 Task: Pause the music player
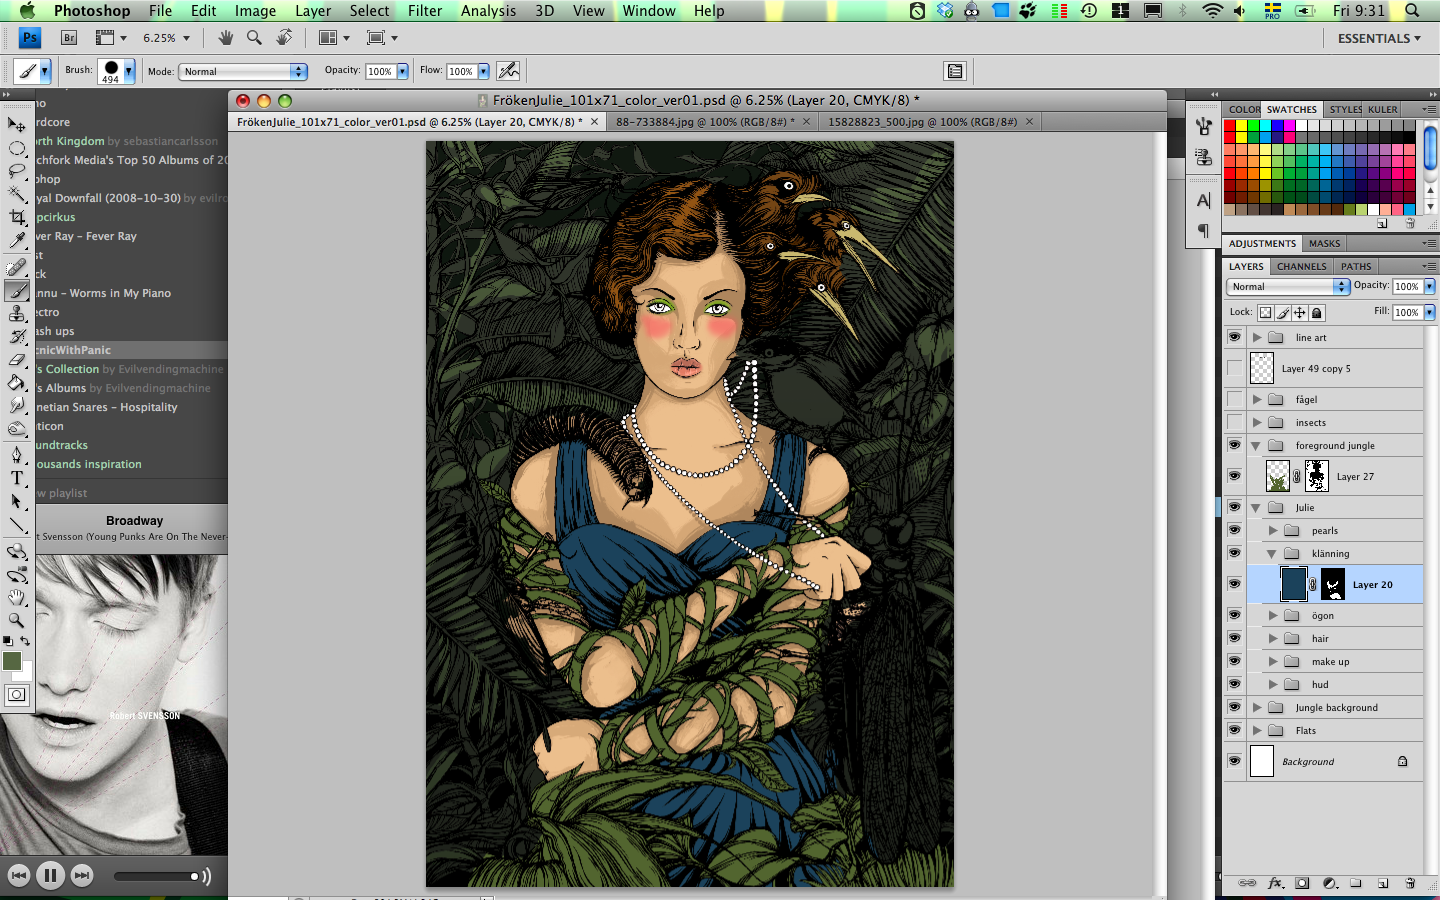[50, 876]
